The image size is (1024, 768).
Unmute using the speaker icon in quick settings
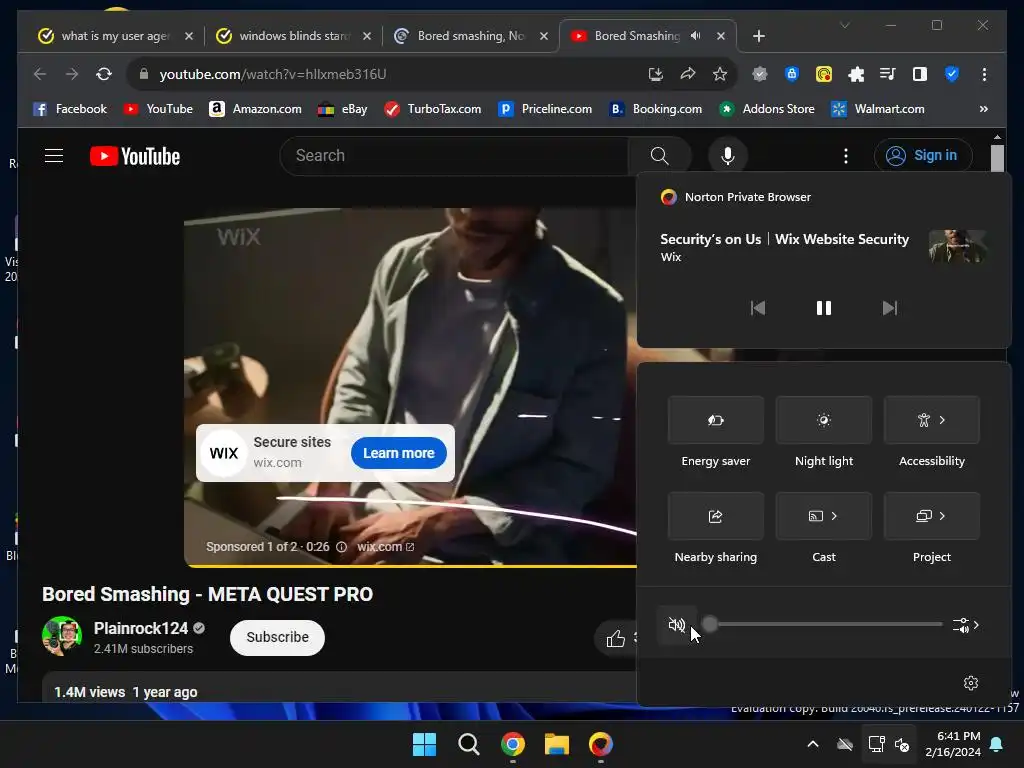point(677,625)
